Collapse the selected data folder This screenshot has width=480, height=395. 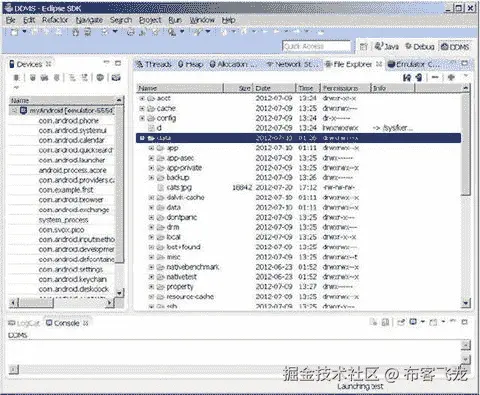click(x=142, y=138)
